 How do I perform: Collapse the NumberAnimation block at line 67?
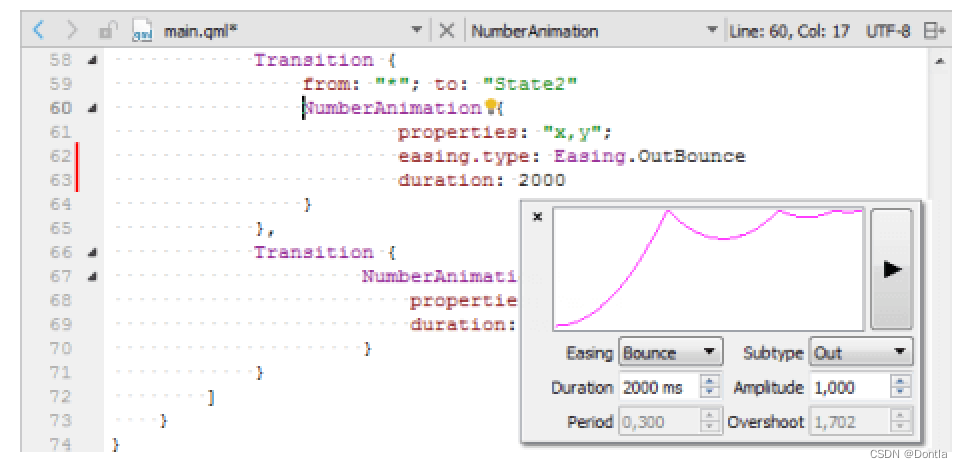tap(92, 277)
